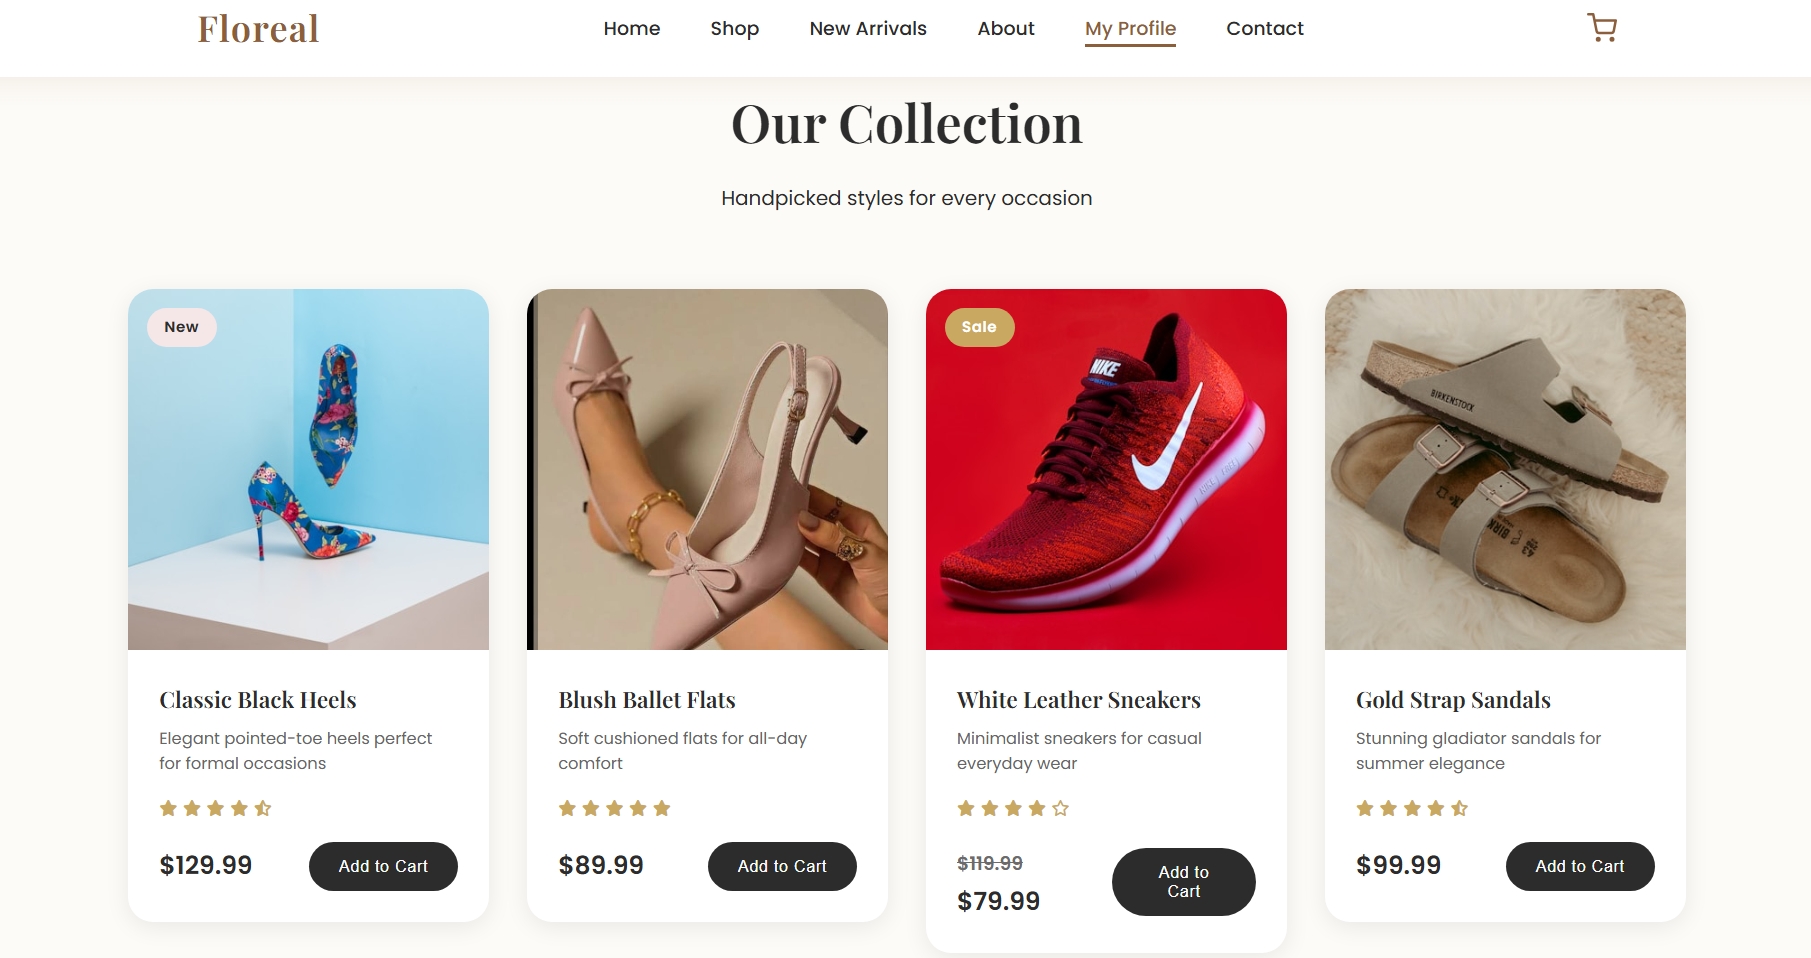The image size is (1811, 958).
Task: Open the shopping cart icon
Action: [1602, 28]
